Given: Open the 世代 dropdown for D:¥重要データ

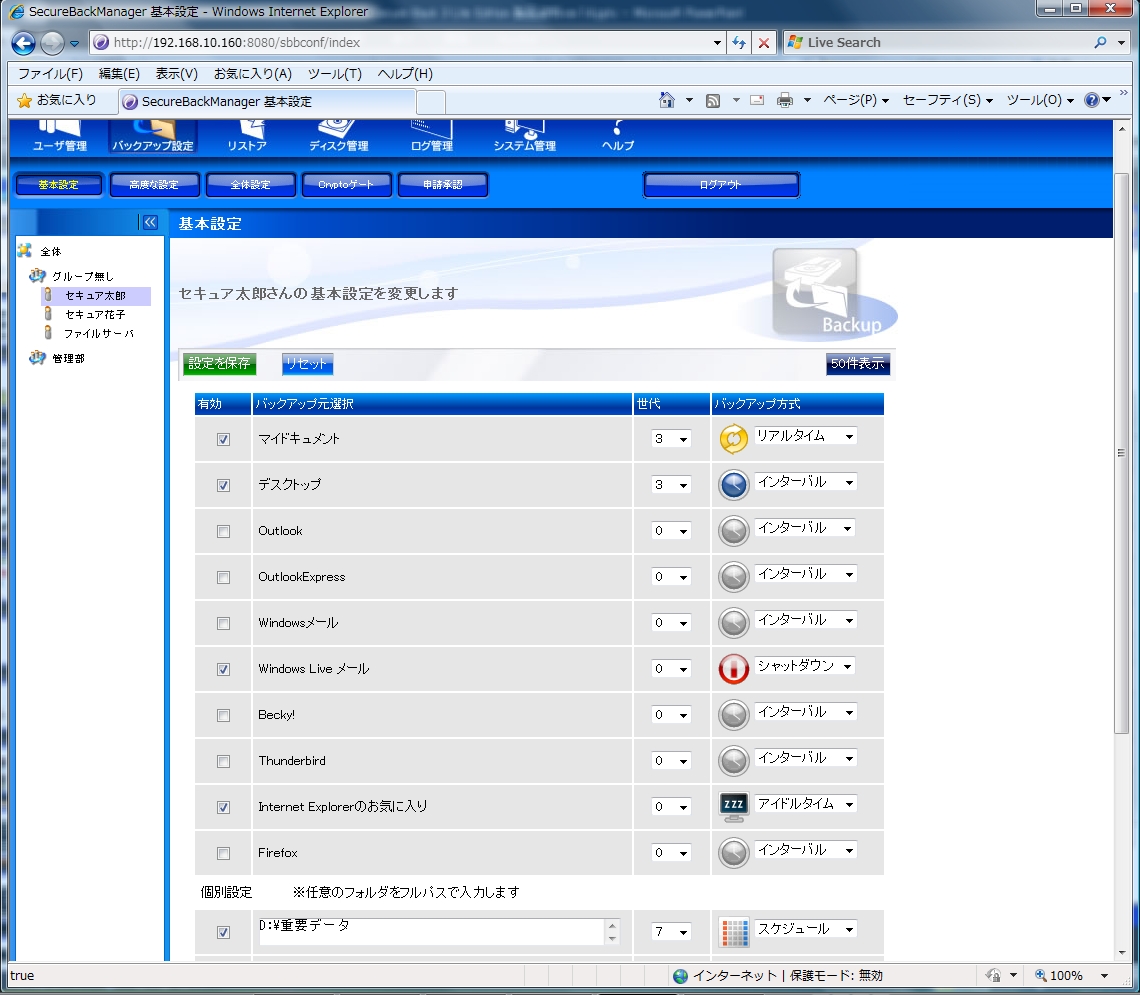Looking at the screenshot, I should coord(671,932).
